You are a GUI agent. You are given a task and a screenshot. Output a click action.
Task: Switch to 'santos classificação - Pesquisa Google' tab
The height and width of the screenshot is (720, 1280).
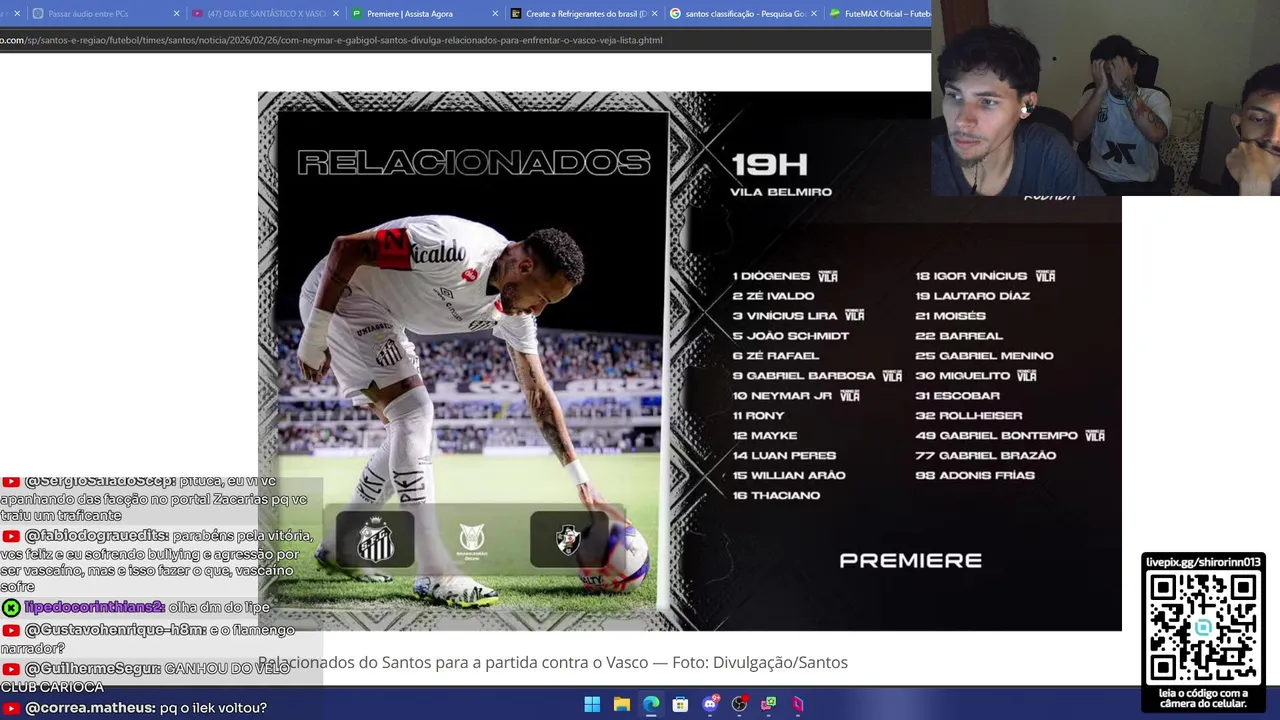click(x=743, y=14)
